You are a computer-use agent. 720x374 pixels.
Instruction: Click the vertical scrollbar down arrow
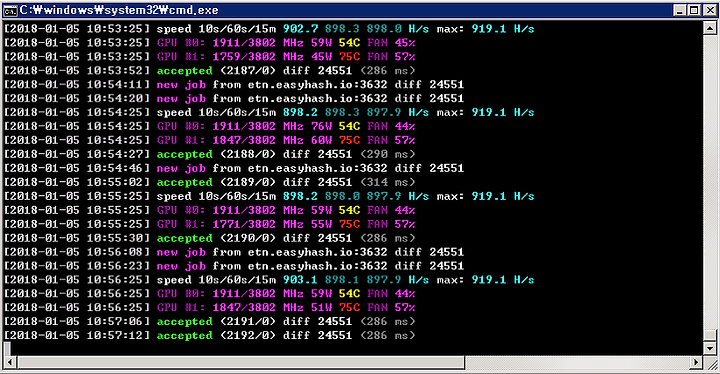(710, 349)
